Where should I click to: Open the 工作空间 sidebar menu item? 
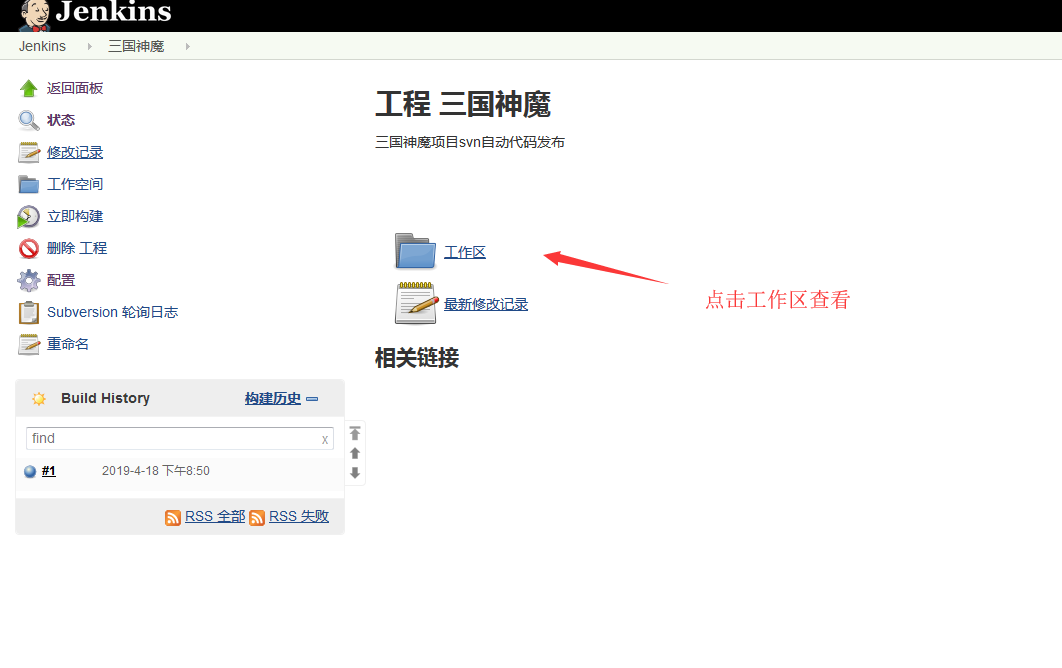coord(75,184)
